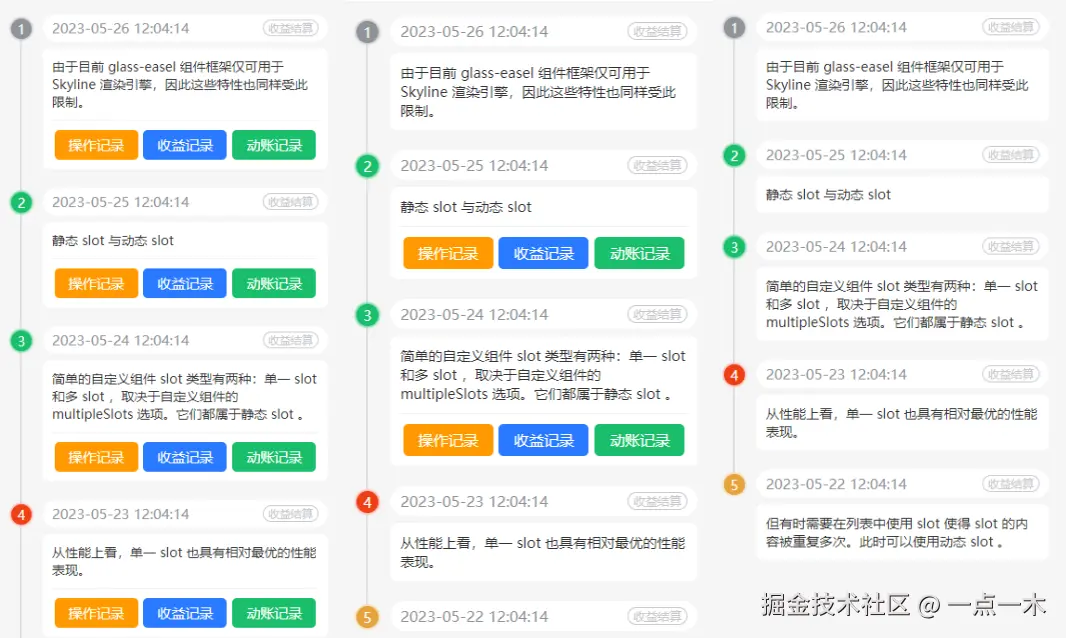The height and width of the screenshot is (638, 1066).
Task: Click the 收益结算 tag on the 2023-05-22 right column entry
Action: [x=1011, y=484]
